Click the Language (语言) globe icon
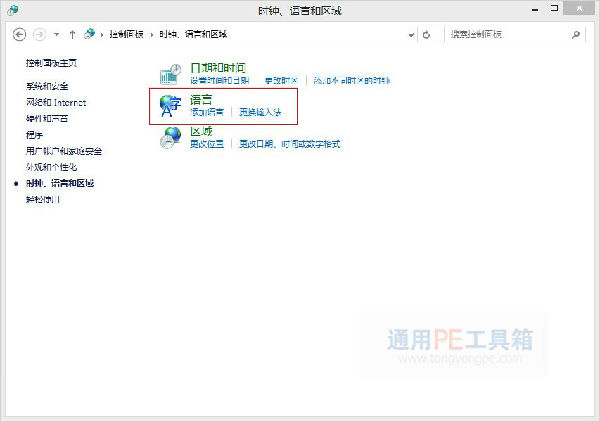The height and width of the screenshot is (422, 600). click(x=172, y=105)
